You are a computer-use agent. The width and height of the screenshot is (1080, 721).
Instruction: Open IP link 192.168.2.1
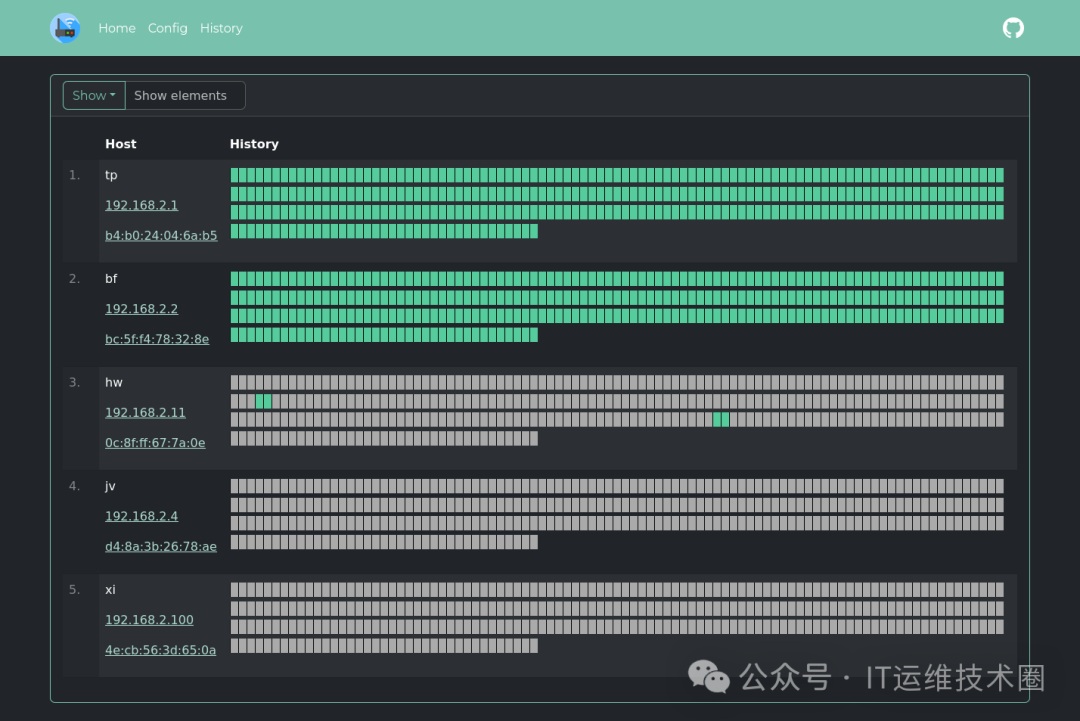[141, 205]
